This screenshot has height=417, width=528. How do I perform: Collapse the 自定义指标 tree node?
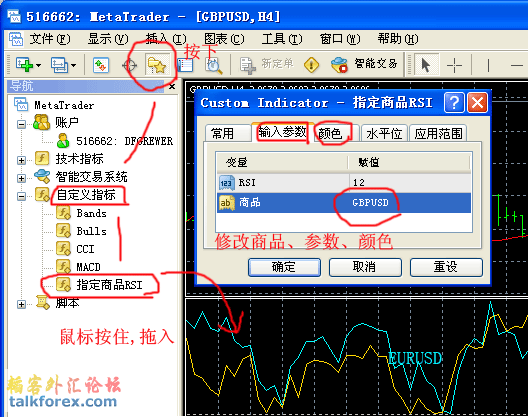pyautogui.click(x=21, y=196)
